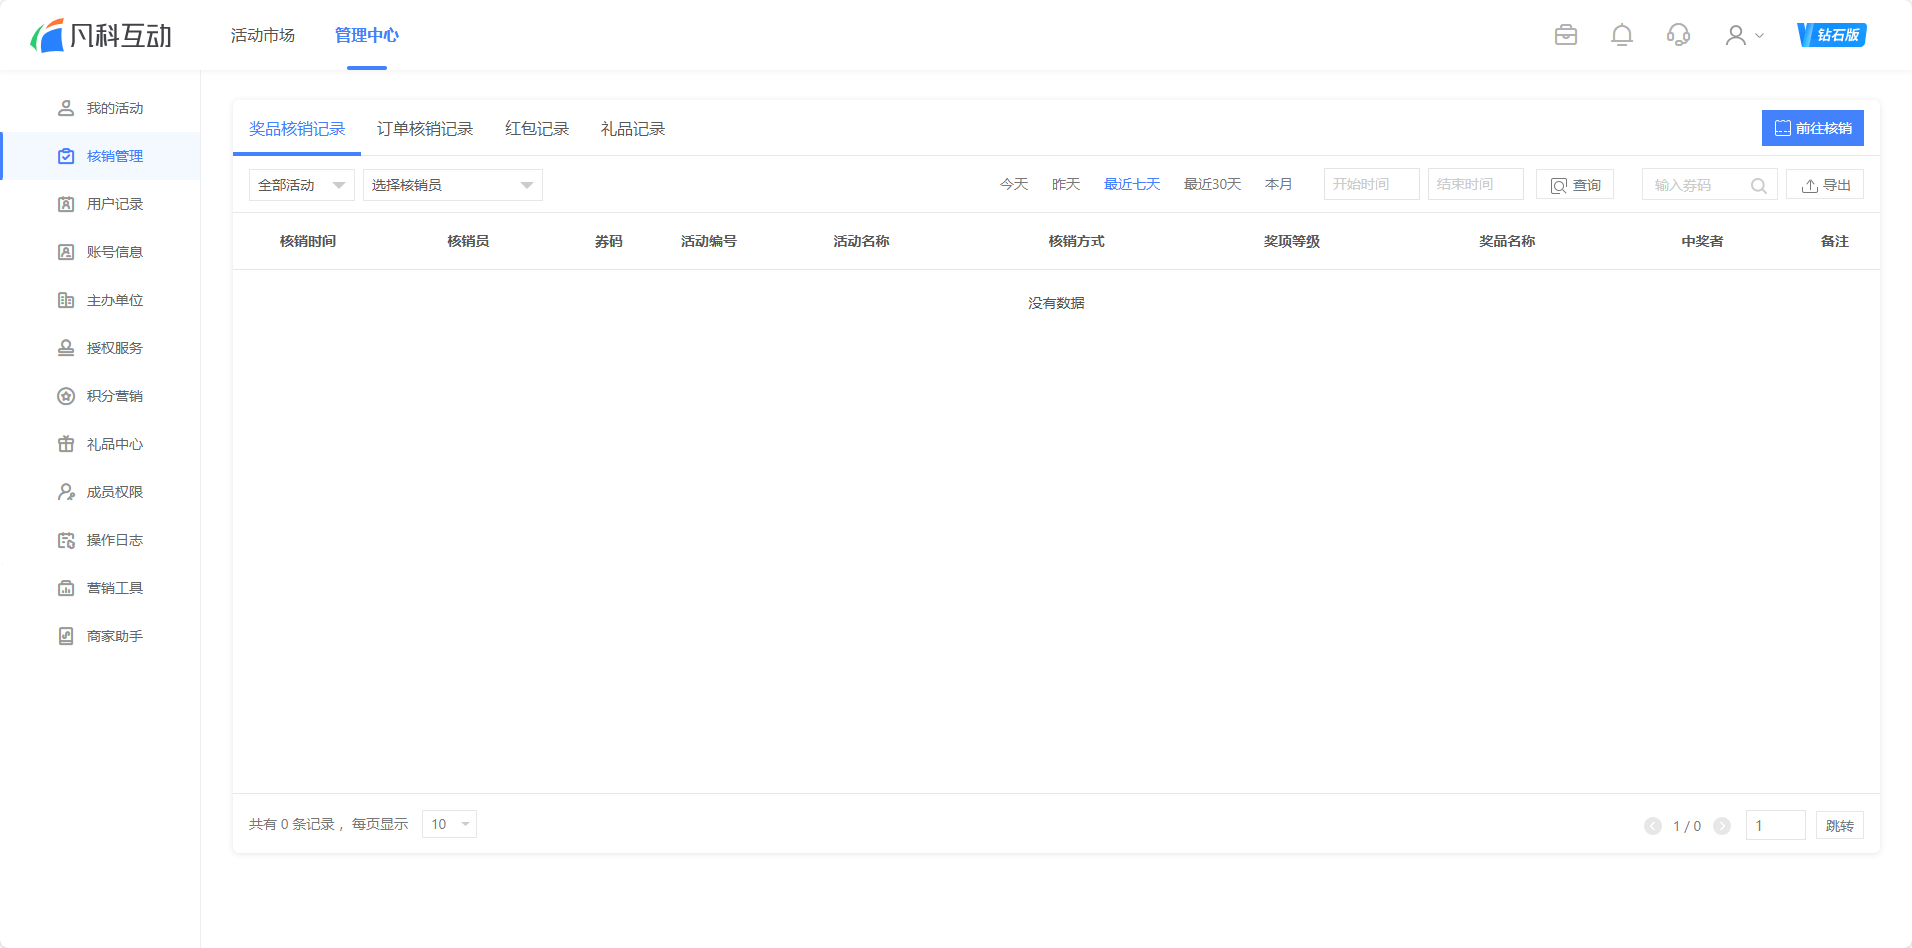Viewport: 1912px width, 948px height.
Task: Select the 本月 date filter
Action: [1278, 184]
